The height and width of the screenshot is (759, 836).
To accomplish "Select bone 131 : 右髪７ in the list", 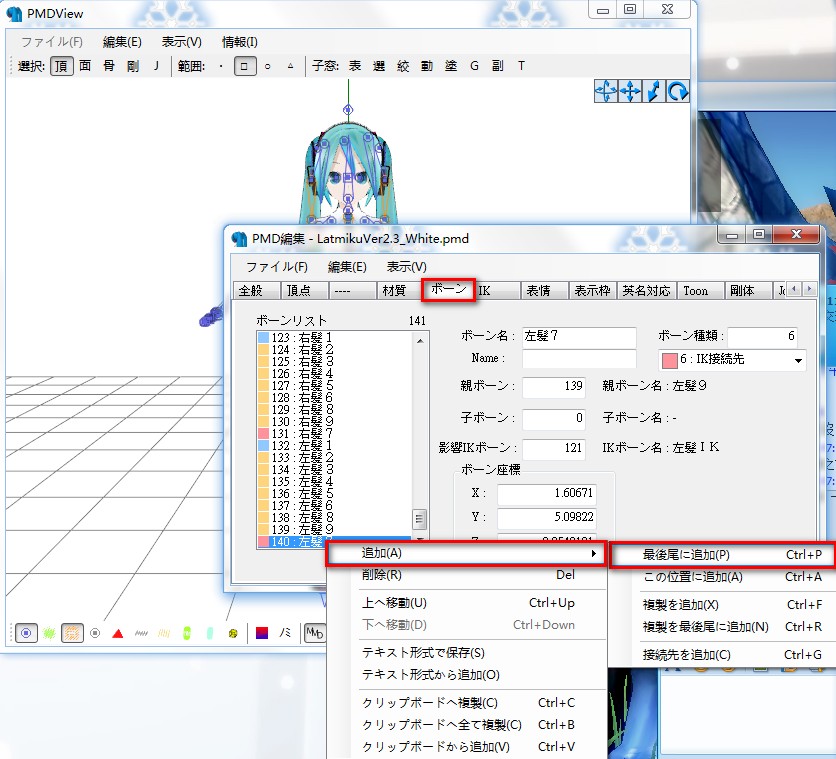I will point(334,433).
